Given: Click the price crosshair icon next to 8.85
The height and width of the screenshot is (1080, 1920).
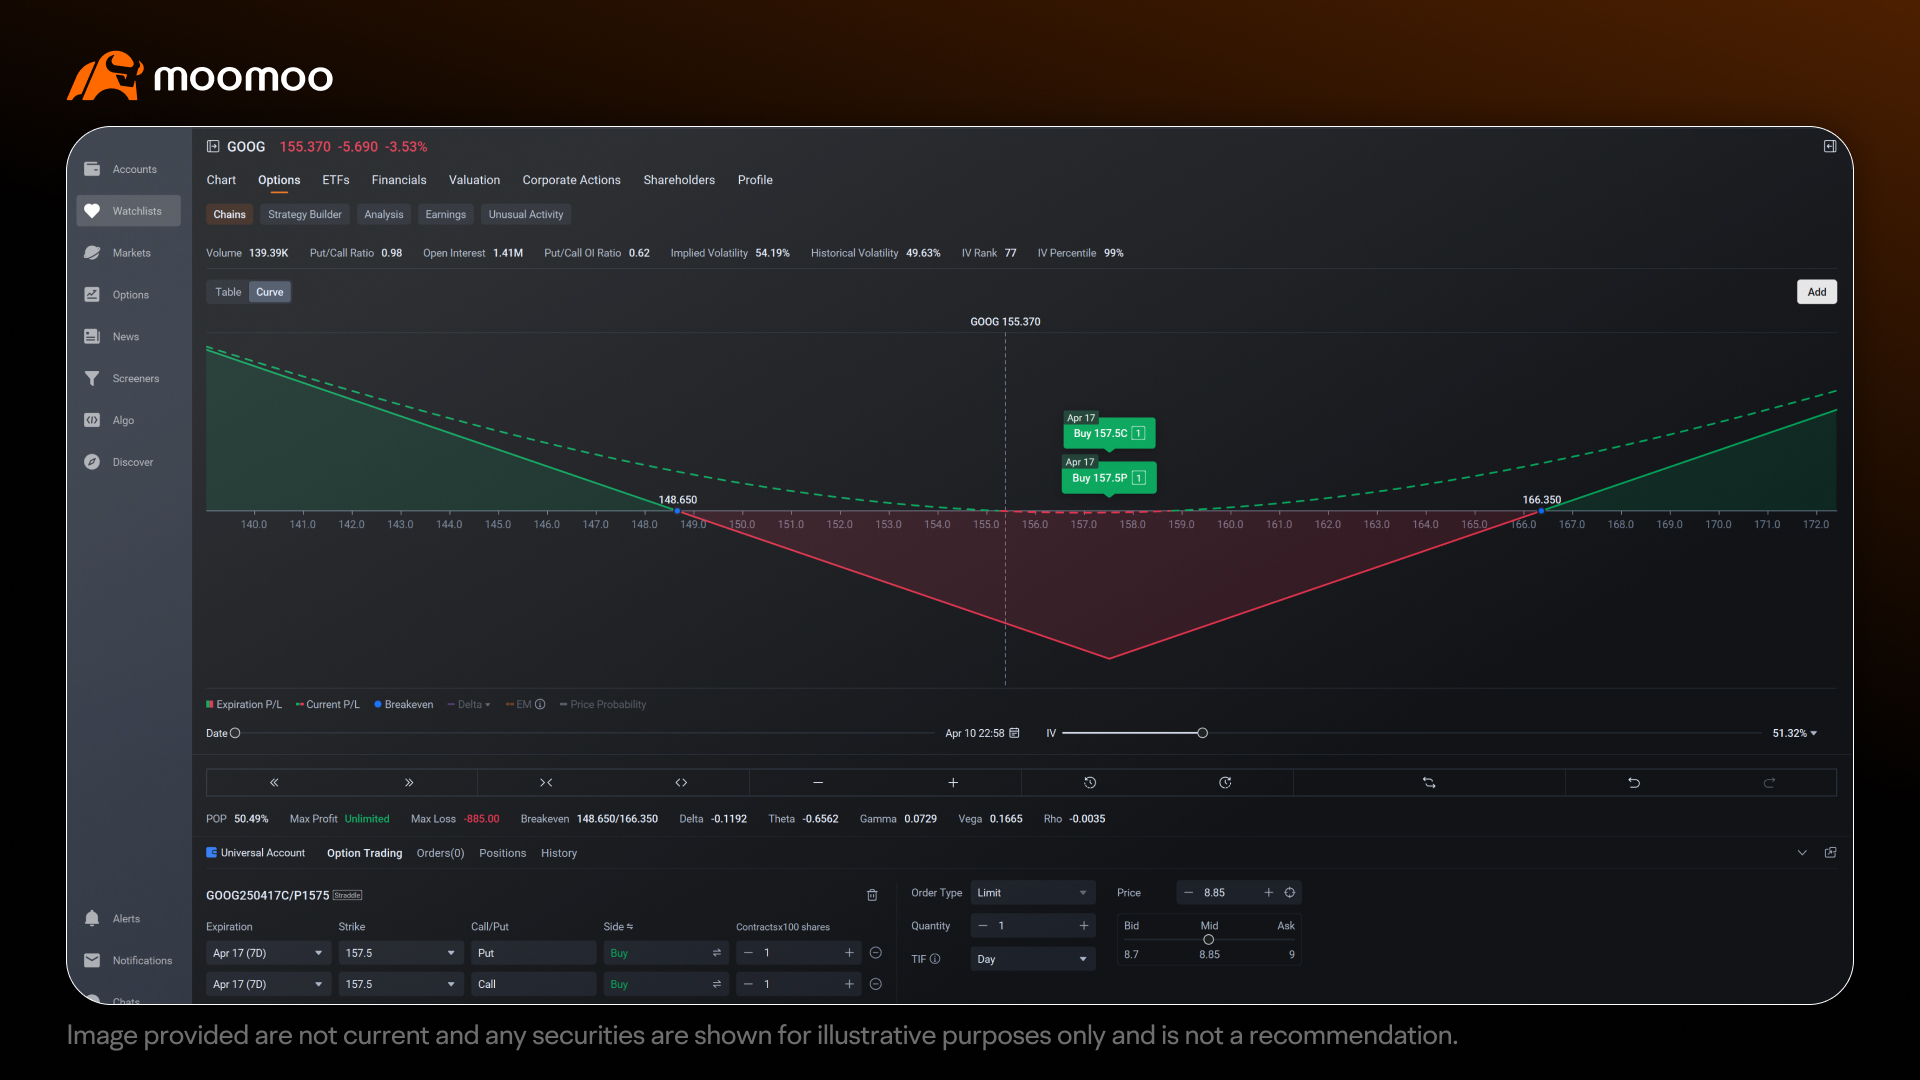Looking at the screenshot, I should (1290, 893).
